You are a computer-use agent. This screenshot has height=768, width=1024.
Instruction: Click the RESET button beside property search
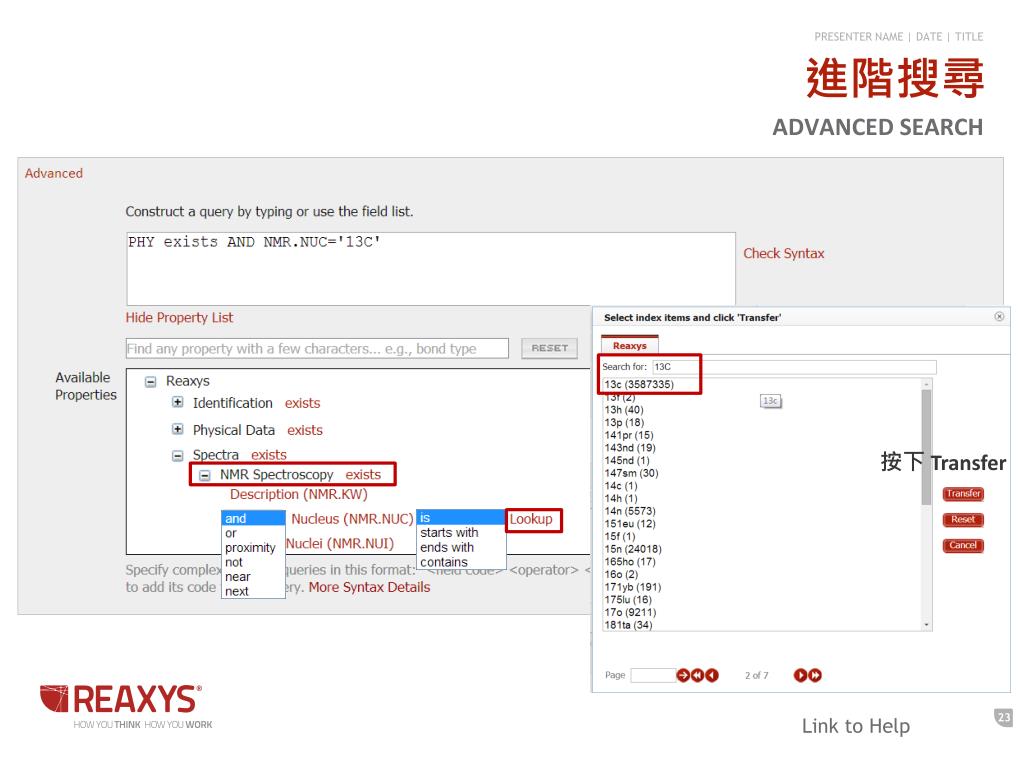click(x=549, y=348)
